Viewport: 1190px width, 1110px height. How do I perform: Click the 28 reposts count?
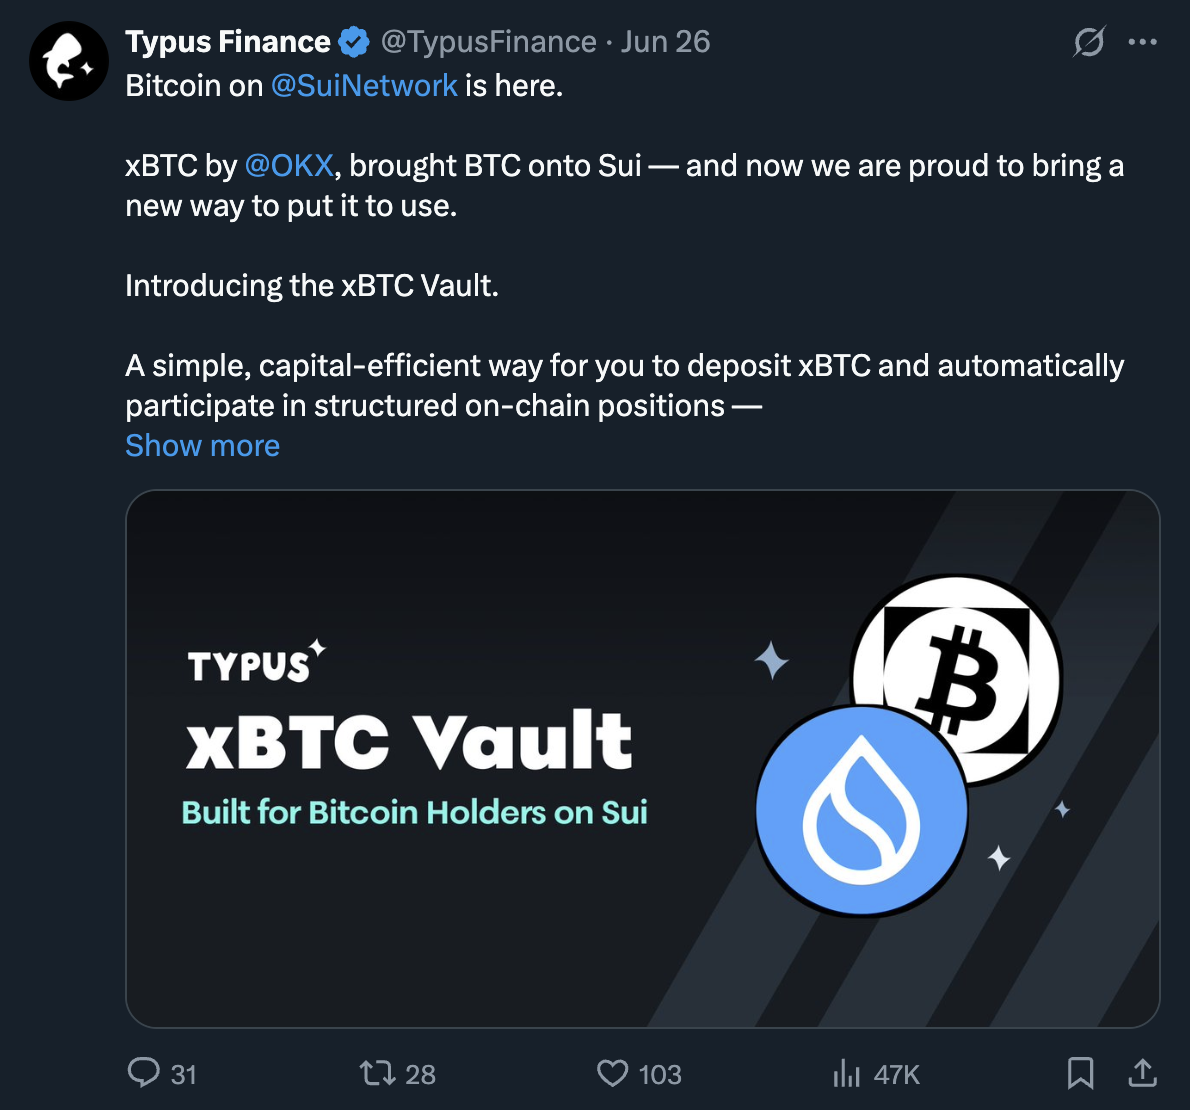pyautogui.click(x=420, y=1075)
